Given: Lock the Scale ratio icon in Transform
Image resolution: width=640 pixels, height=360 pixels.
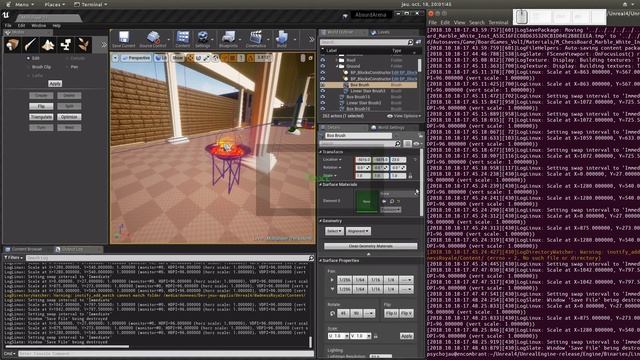Looking at the screenshot, I should click(410, 176).
